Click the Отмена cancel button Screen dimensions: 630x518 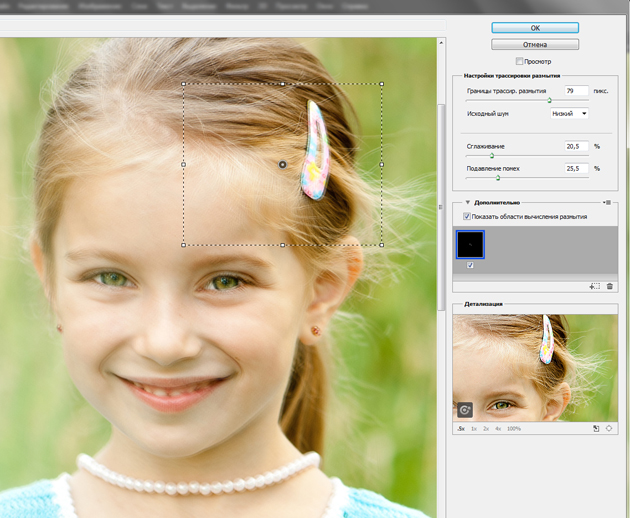click(535, 44)
